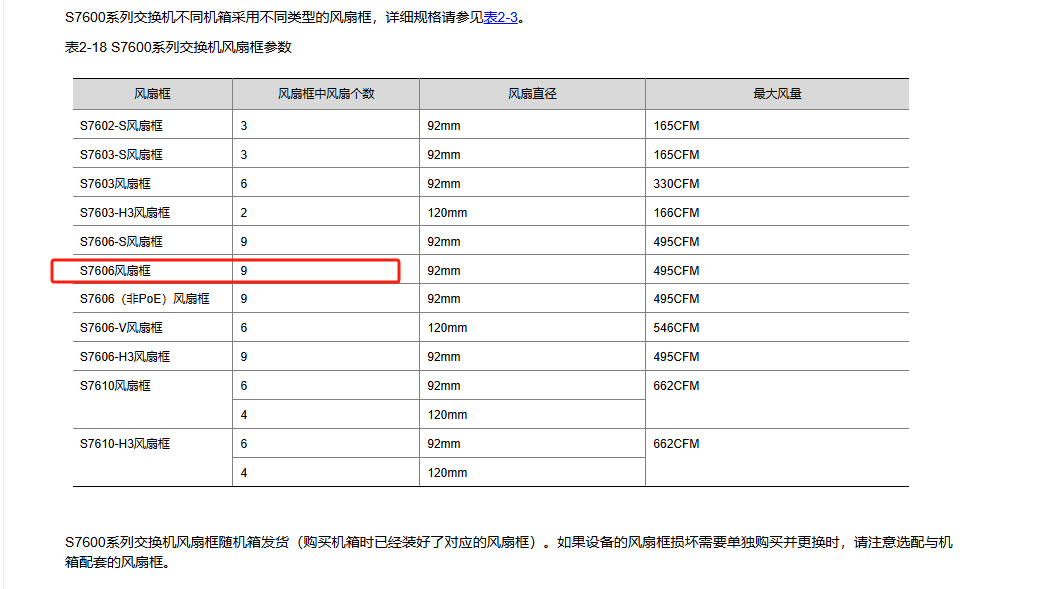Image resolution: width=1043 pixels, height=589 pixels.
Task: Click the 风扇直径 column header
Action: coord(532,94)
